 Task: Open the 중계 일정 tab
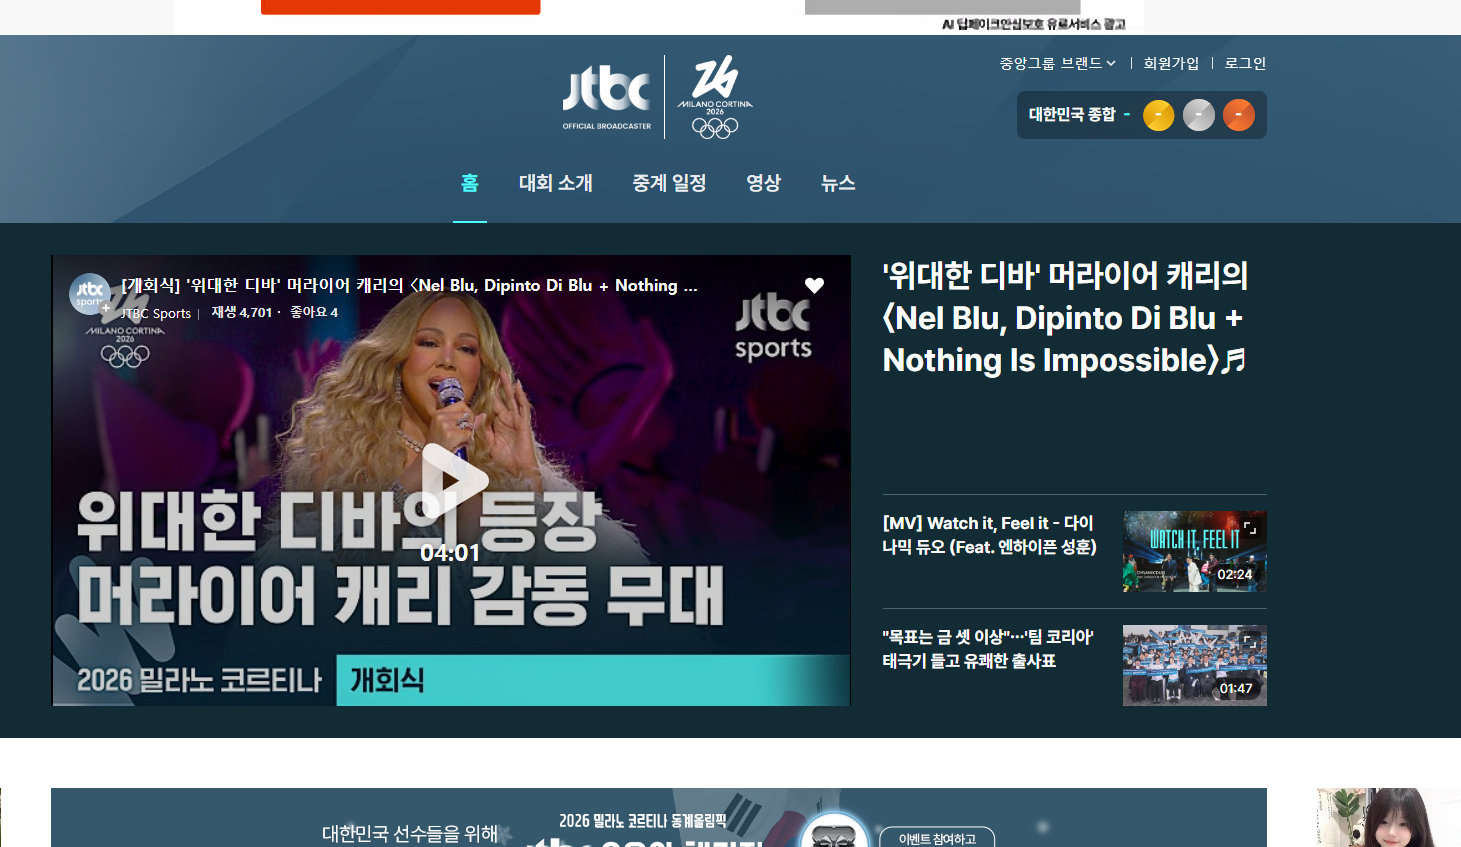[x=669, y=183]
